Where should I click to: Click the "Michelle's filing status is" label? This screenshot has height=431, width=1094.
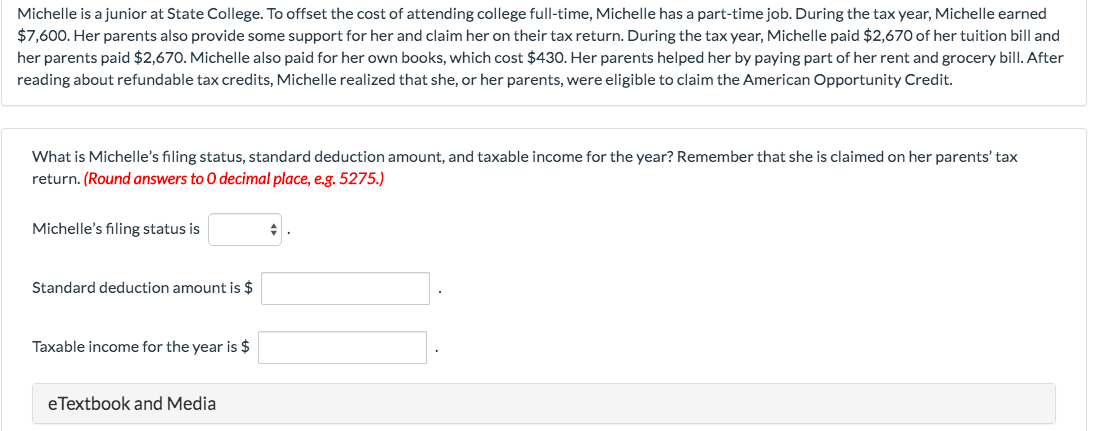click(x=115, y=229)
